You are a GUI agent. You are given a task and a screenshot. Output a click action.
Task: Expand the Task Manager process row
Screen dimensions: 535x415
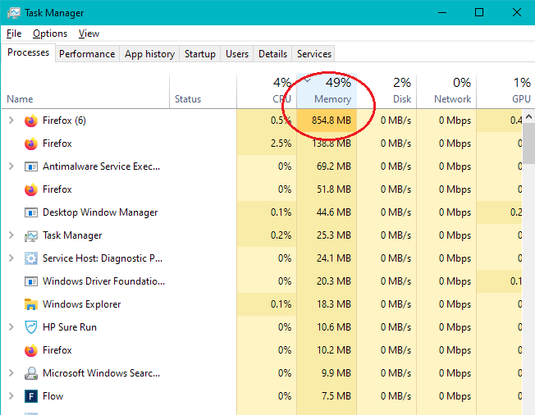(11, 235)
